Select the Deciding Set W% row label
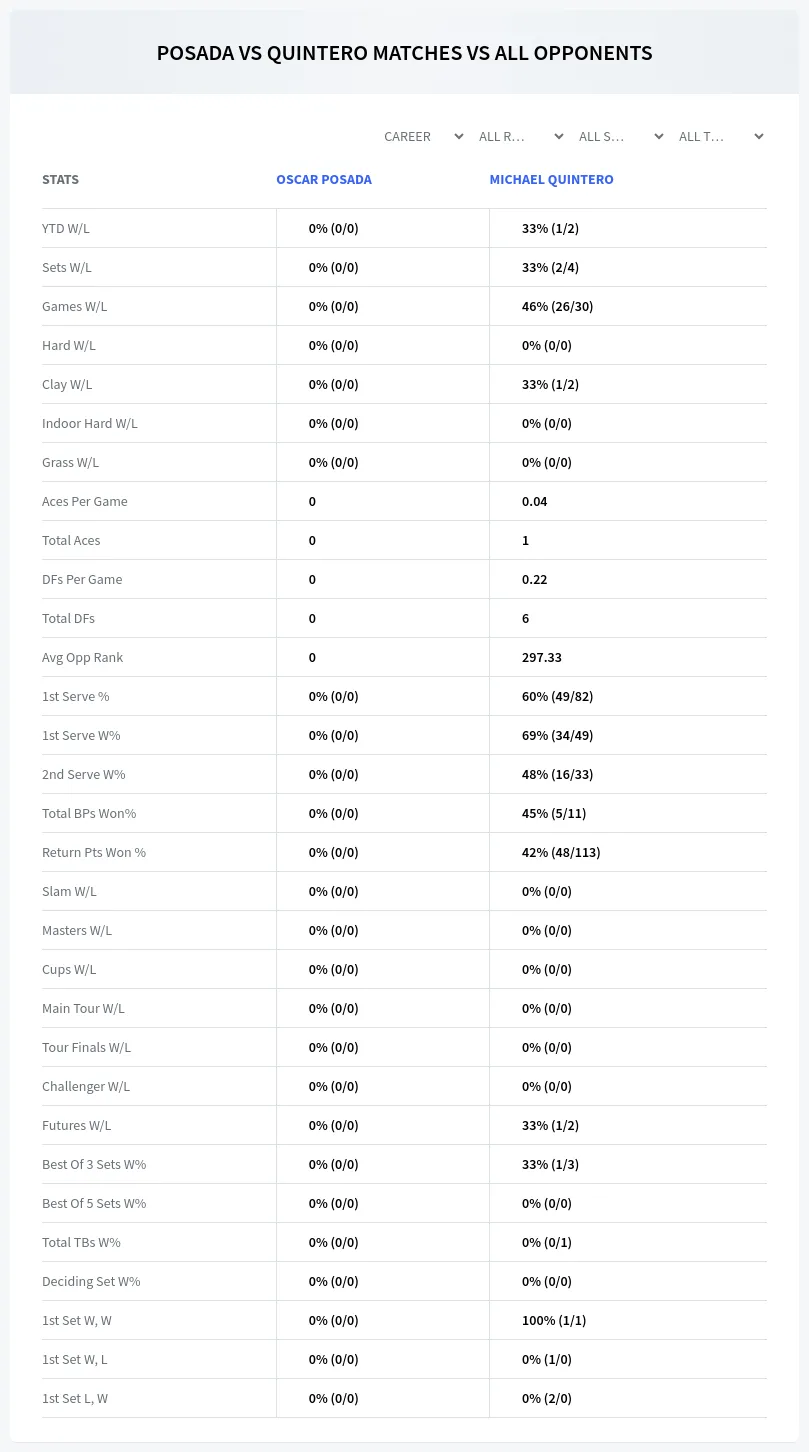 (91, 1281)
